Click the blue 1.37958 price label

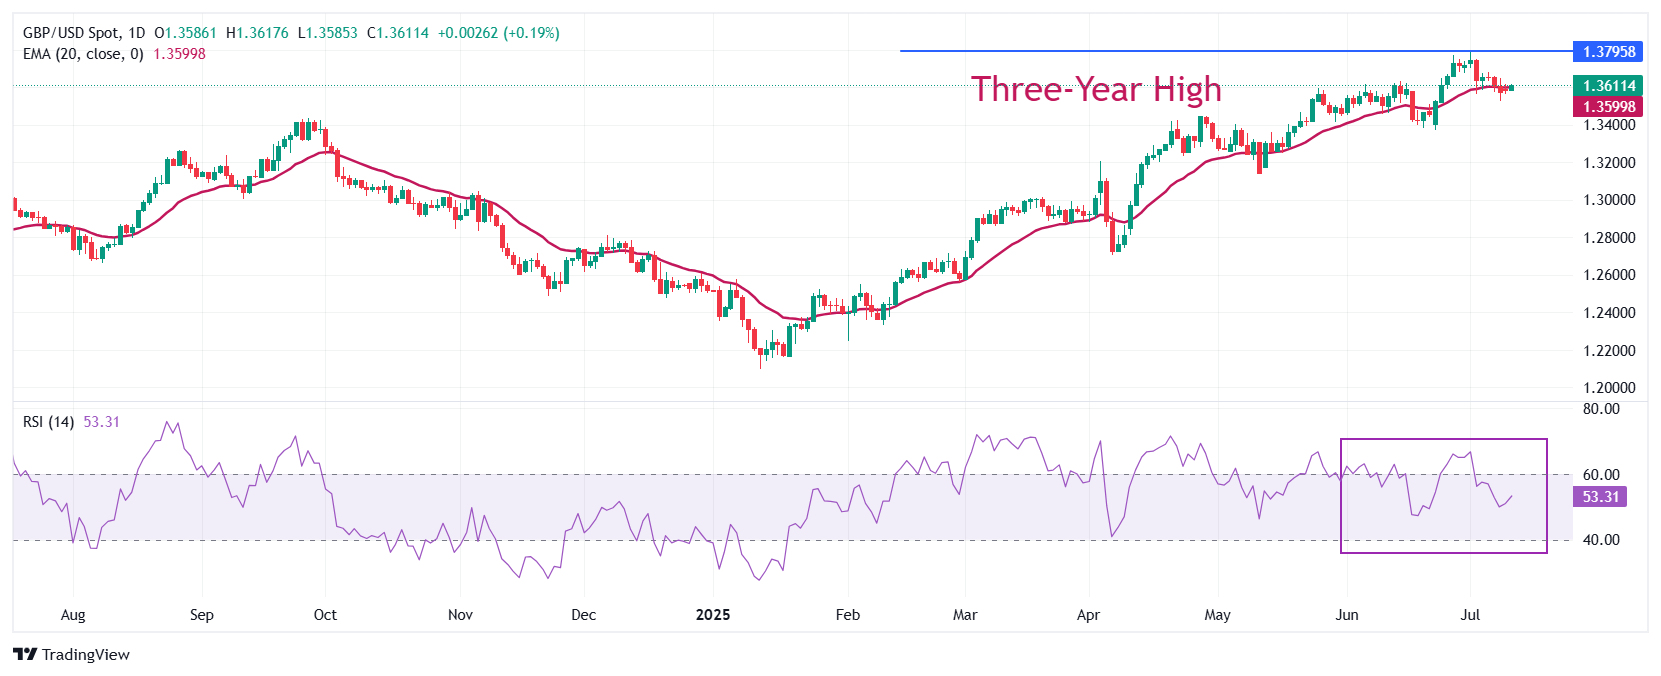(x=1609, y=52)
